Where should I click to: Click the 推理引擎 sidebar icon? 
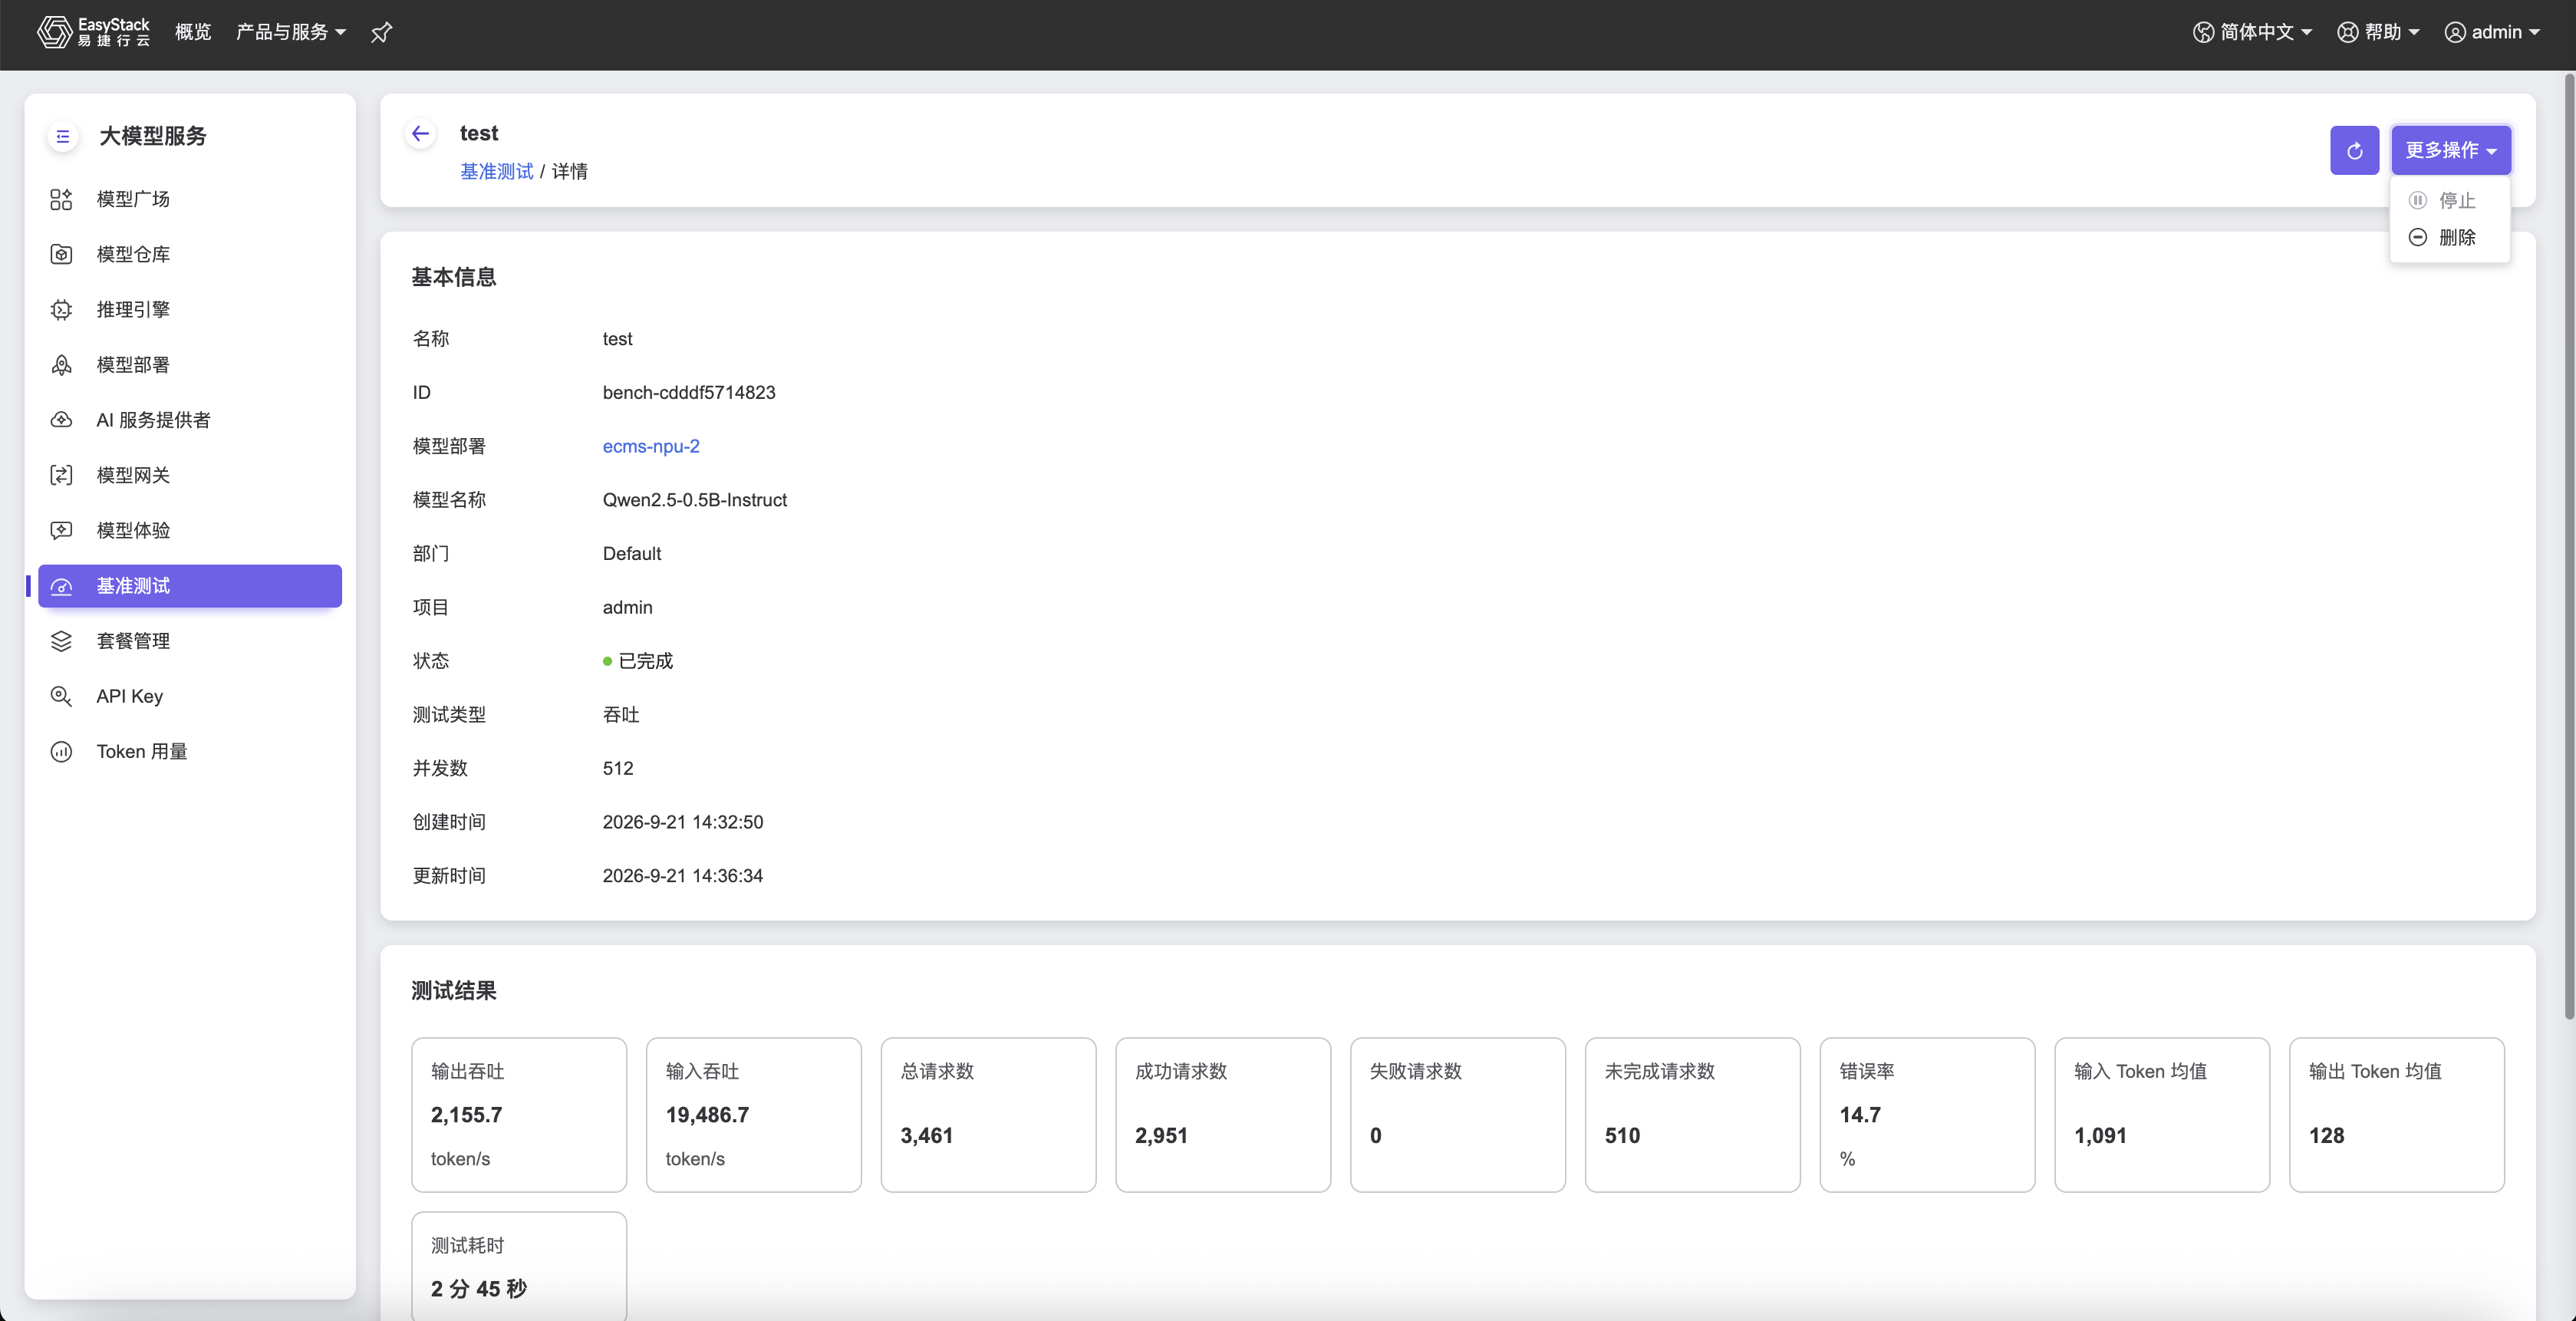(61, 309)
